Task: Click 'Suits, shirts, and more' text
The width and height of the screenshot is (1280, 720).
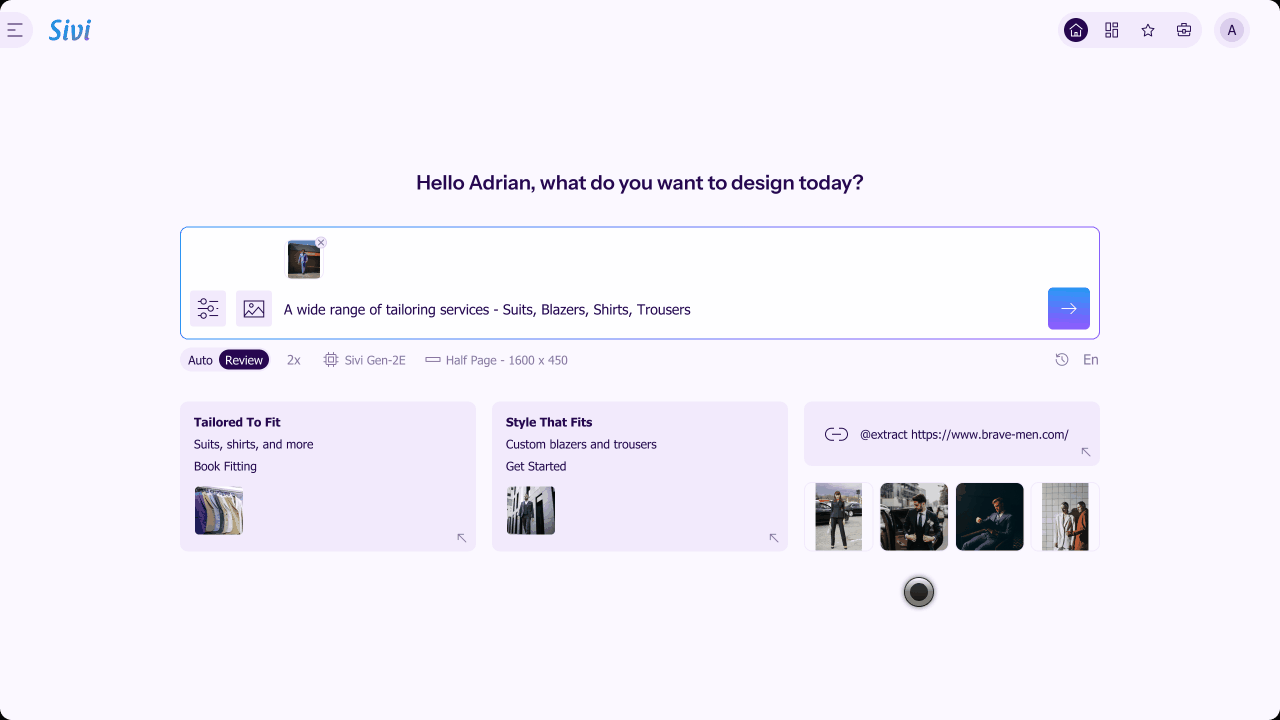Action: tap(253, 444)
